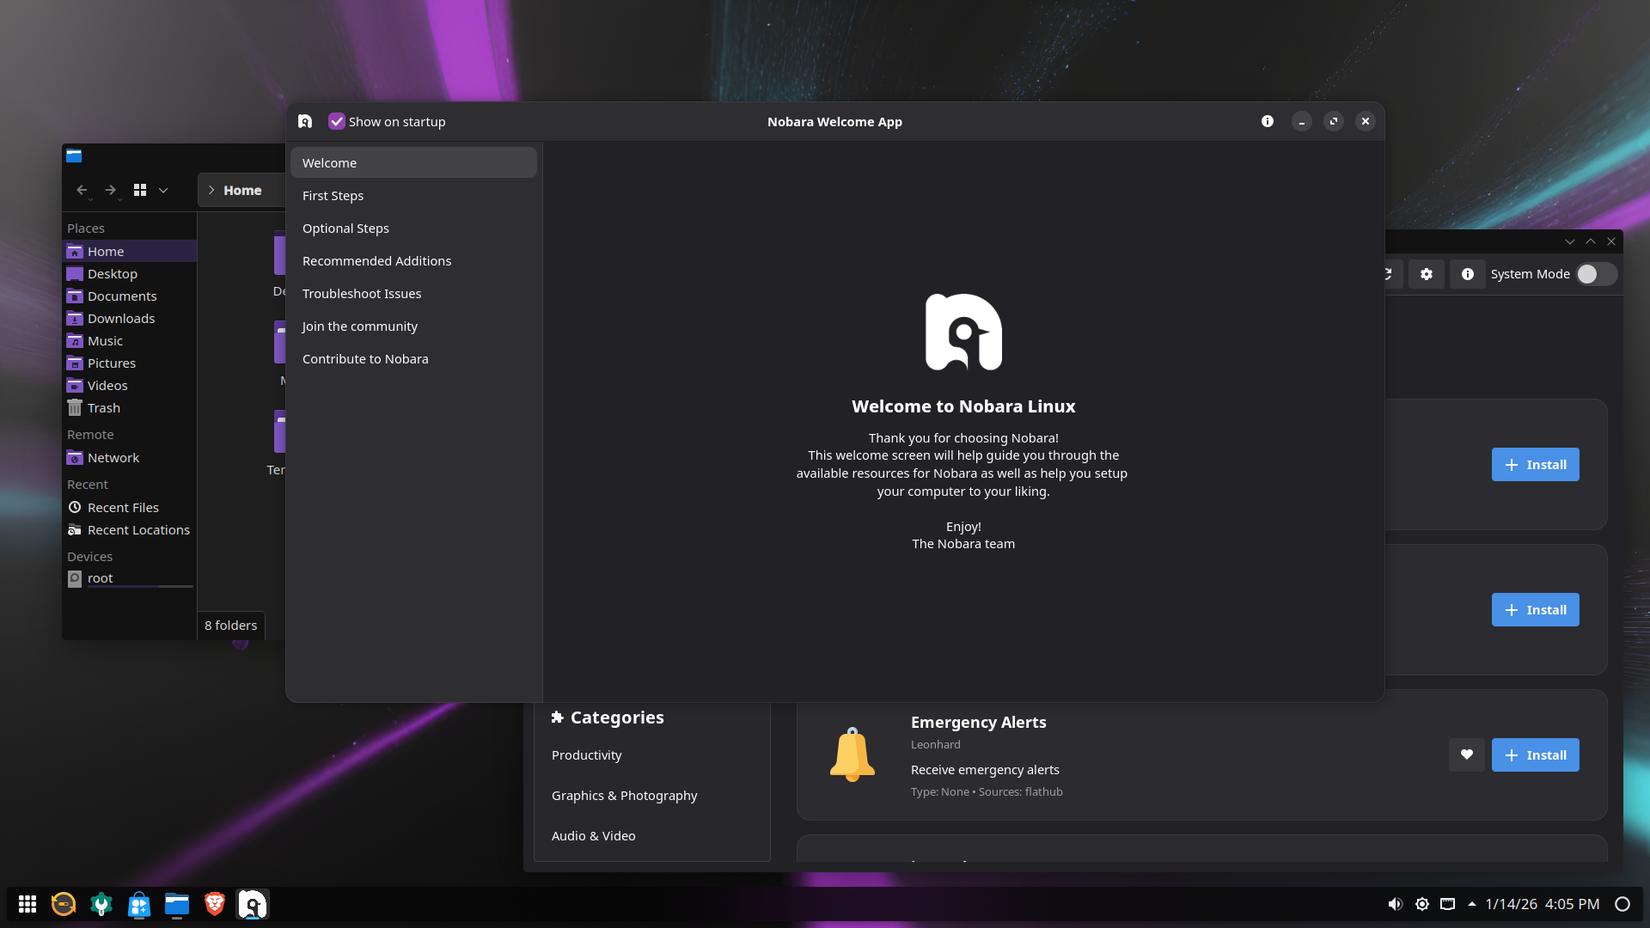The image size is (1650, 928).
Task: Launch the Nobara update tool from taskbar
Action: click(63, 903)
